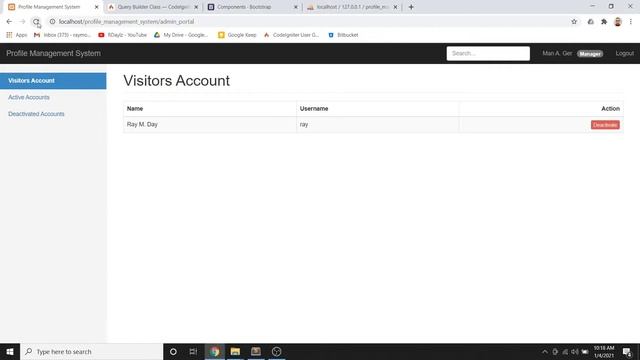Image resolution: width=640 pixels, height=360 pixels.
Task: Deactivate Ray M. Day's account
Action: pyautogui.click(x=605, y=125)
